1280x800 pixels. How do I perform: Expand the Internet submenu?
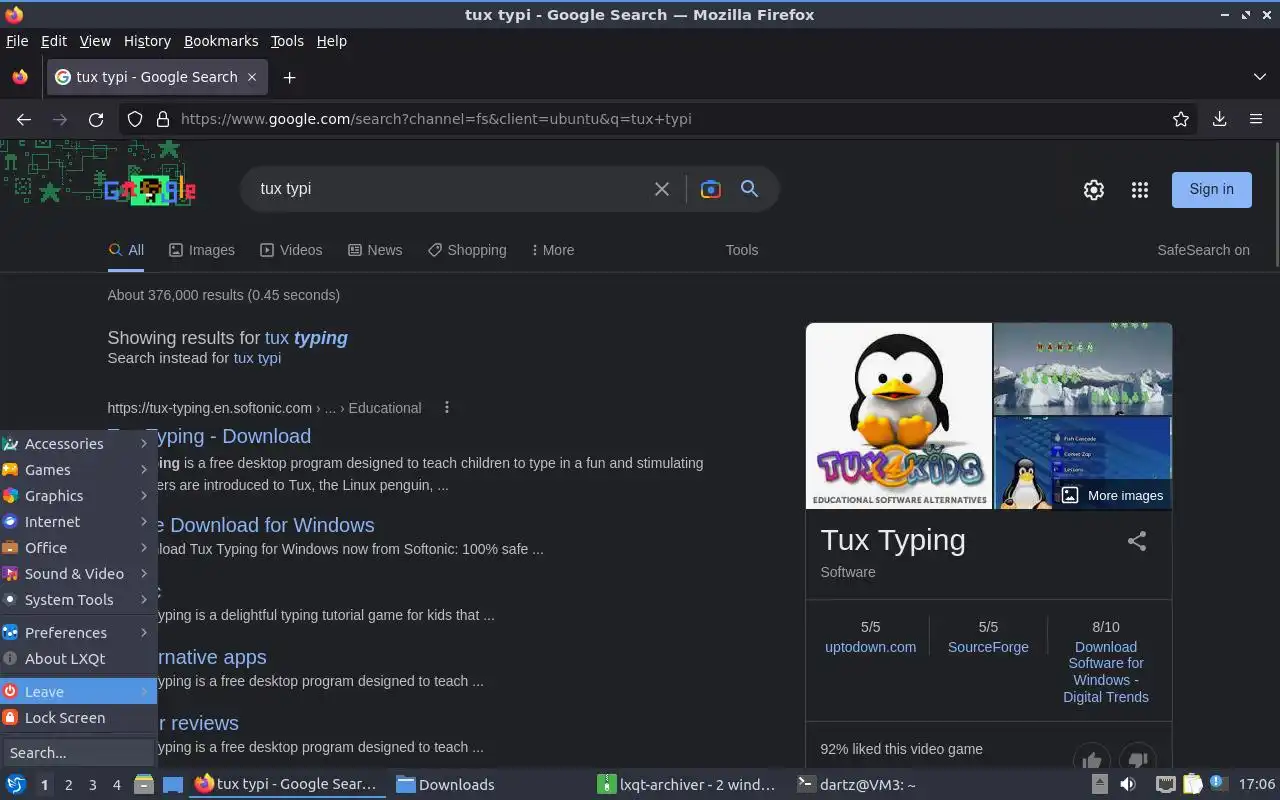click(x=78, y=521)
